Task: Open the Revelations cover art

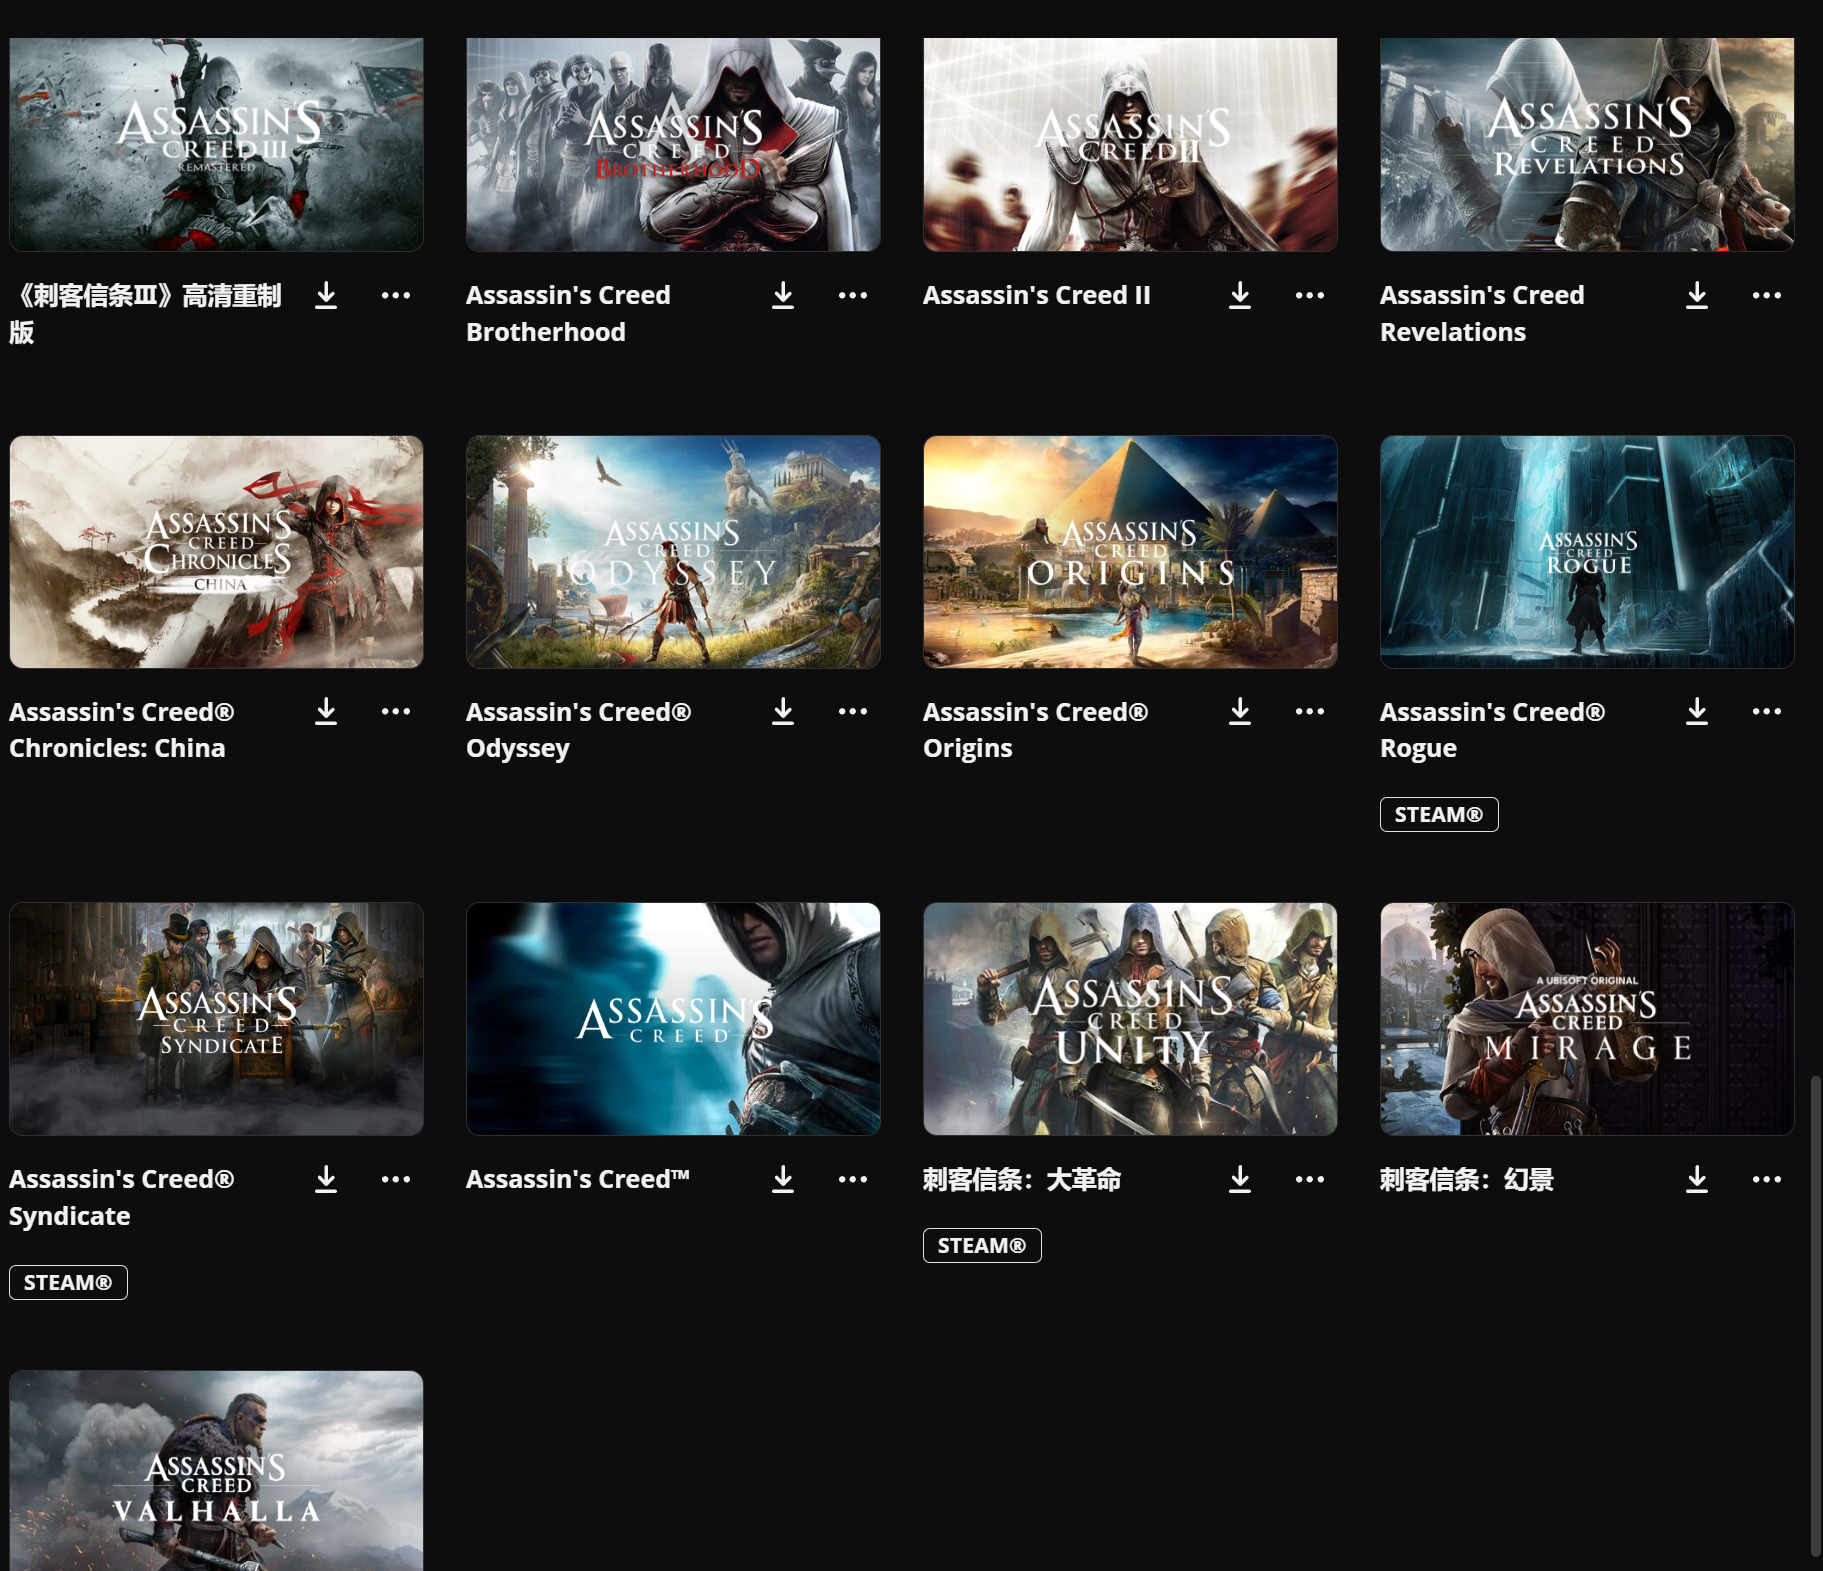Action: tap(1587, 144)
